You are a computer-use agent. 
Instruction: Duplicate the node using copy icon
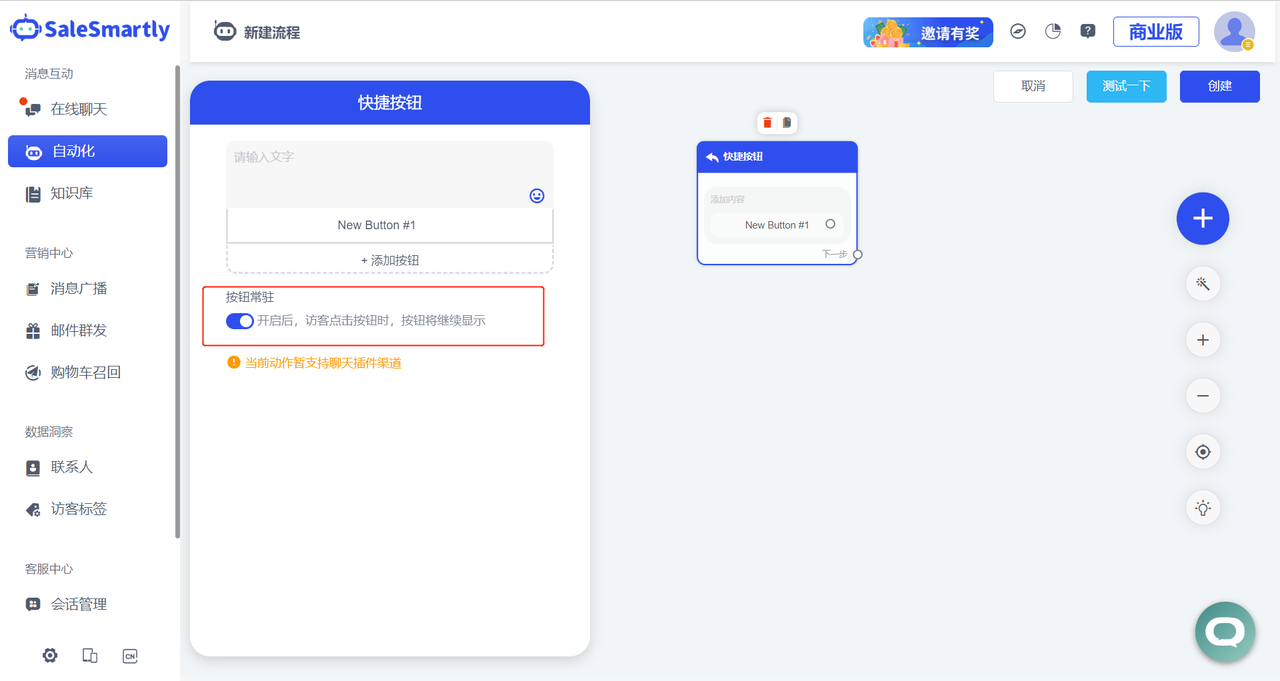(787, 123)
